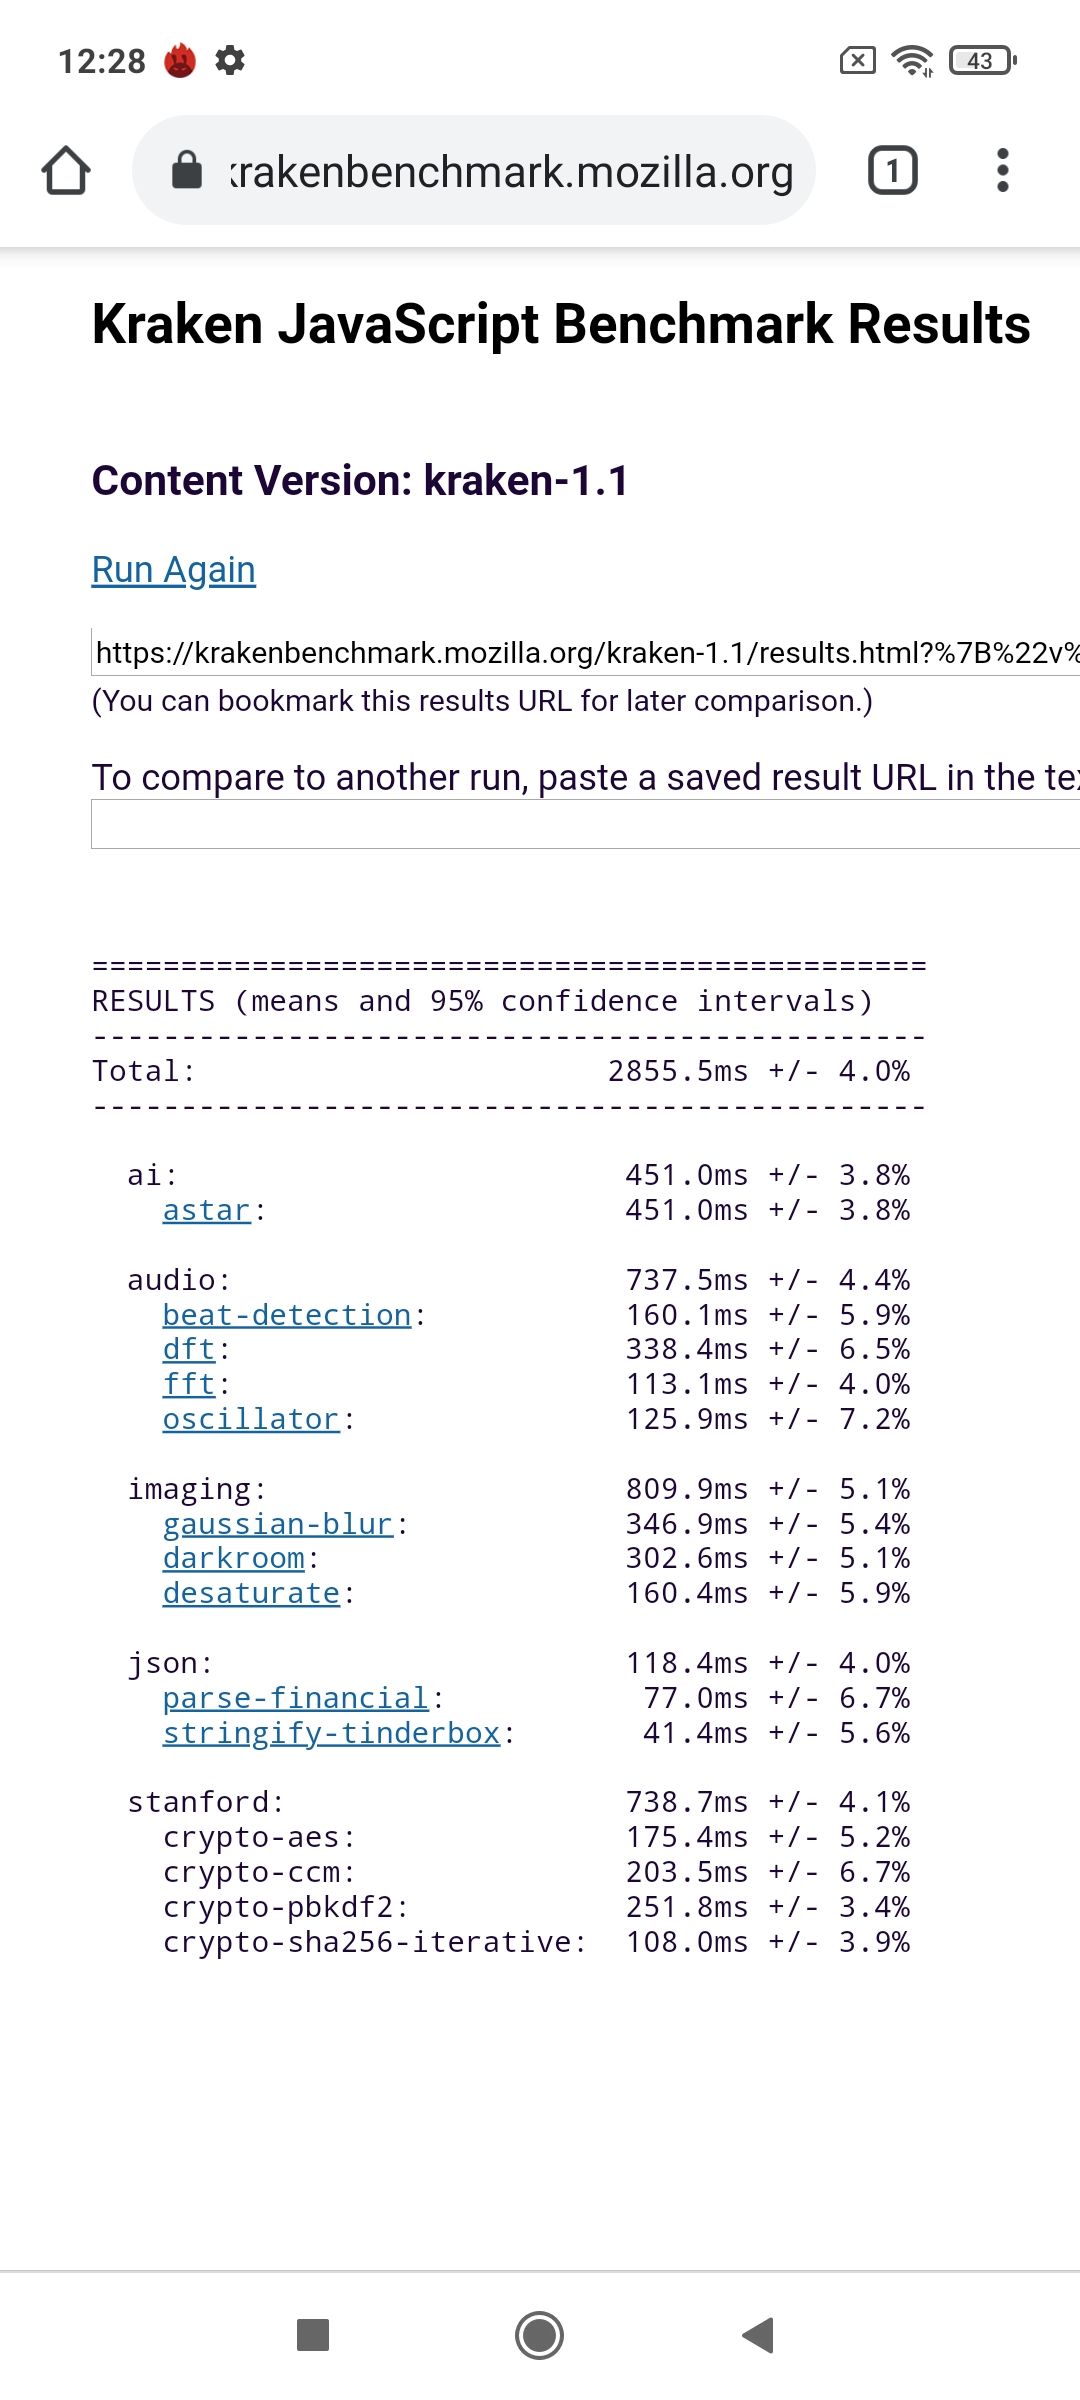Tap the Wi-Fi status icon
This screenshot has width=1080, height=2400.
pos(912,61)
